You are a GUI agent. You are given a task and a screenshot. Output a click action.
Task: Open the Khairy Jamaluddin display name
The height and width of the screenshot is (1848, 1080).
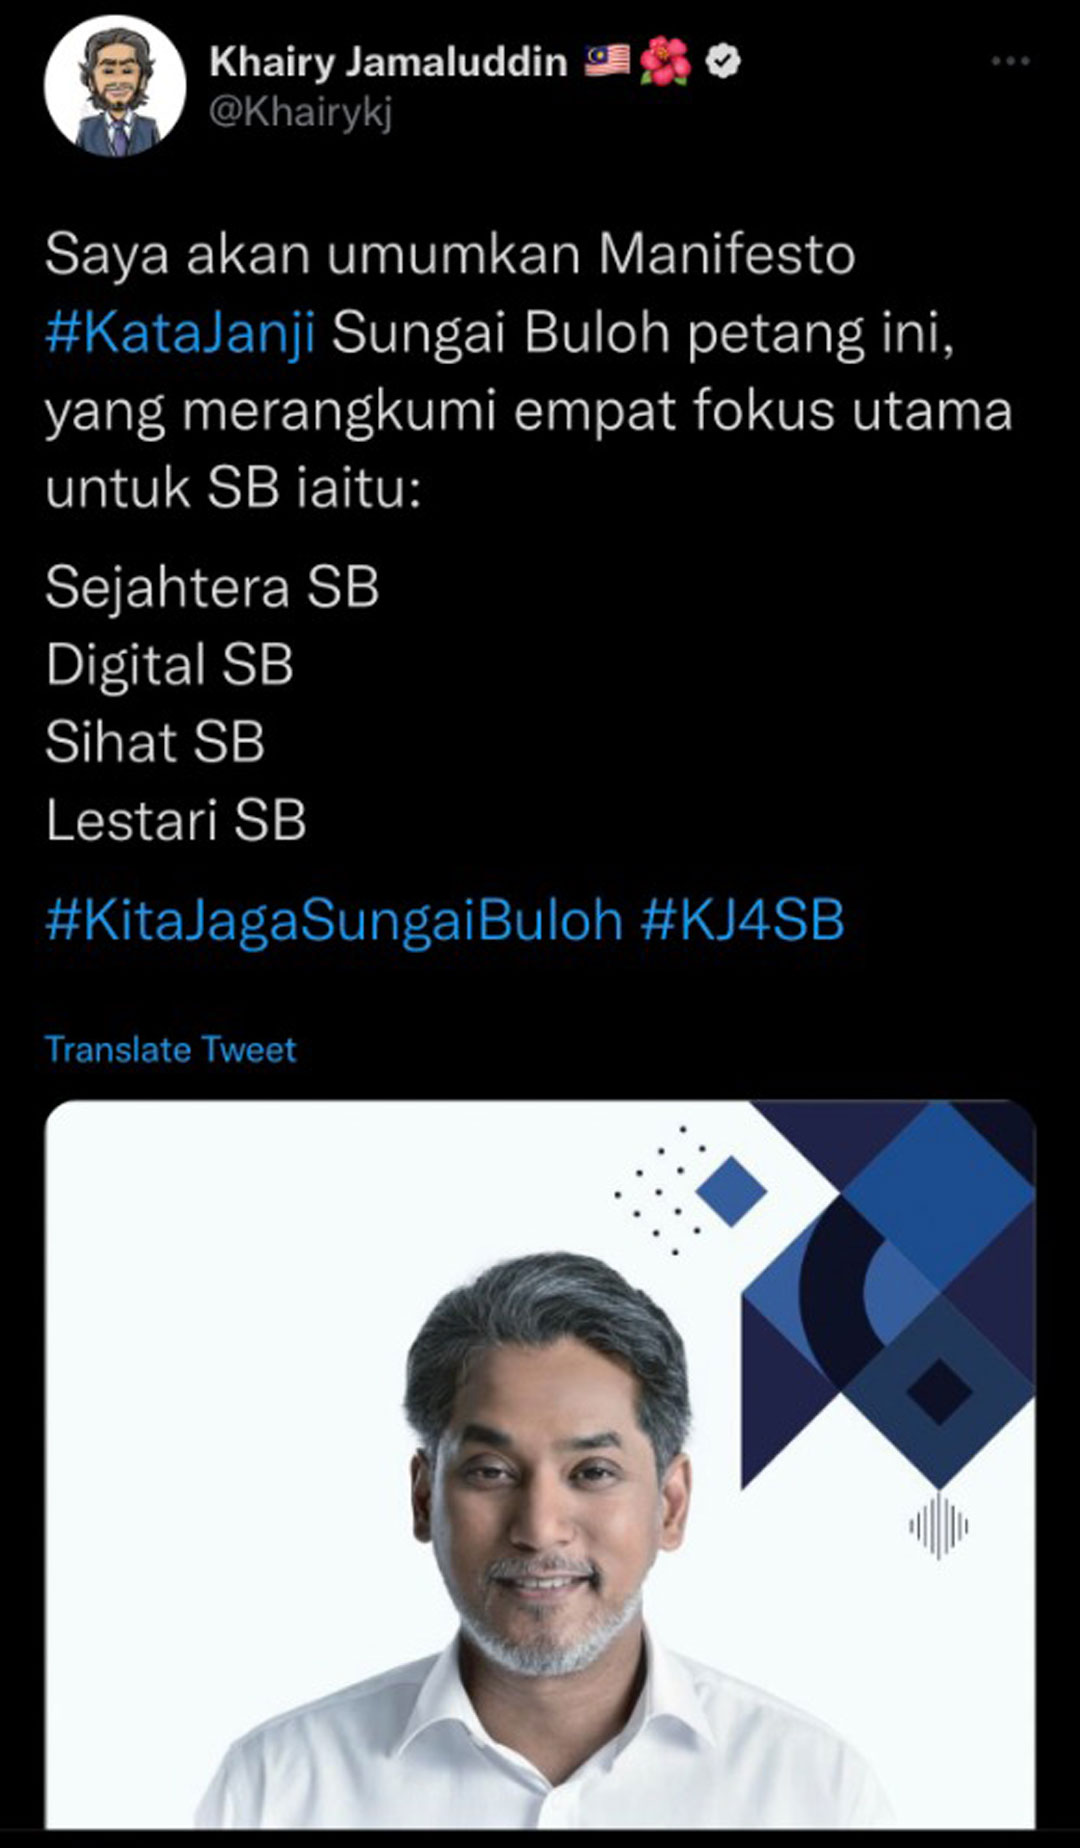[x=389, y=62]
